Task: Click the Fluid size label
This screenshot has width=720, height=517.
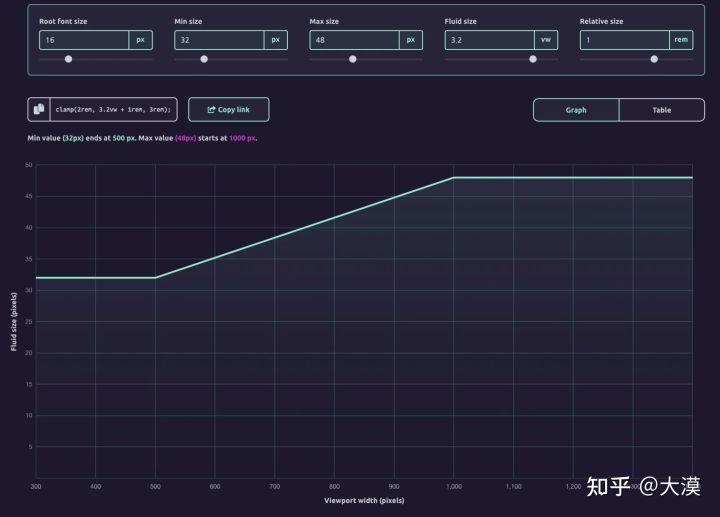Action: pos(461,21)
